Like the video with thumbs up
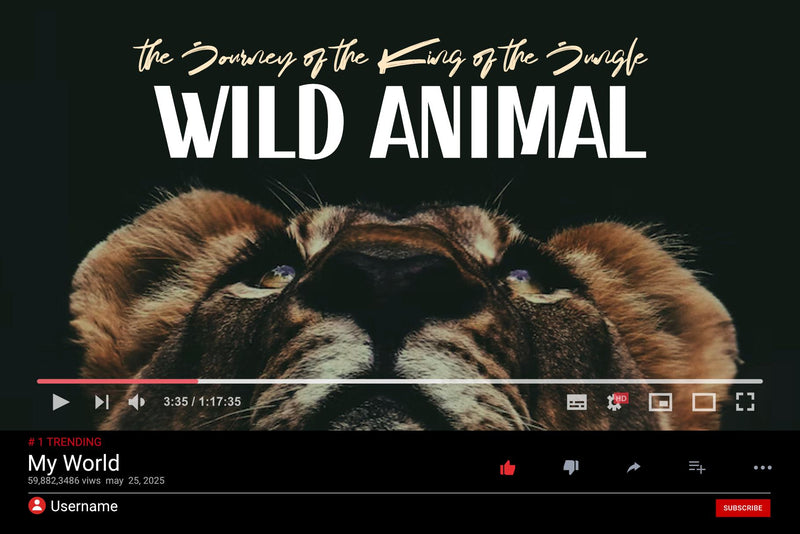Viewport: 800px width, 534px height. point(508,467)
